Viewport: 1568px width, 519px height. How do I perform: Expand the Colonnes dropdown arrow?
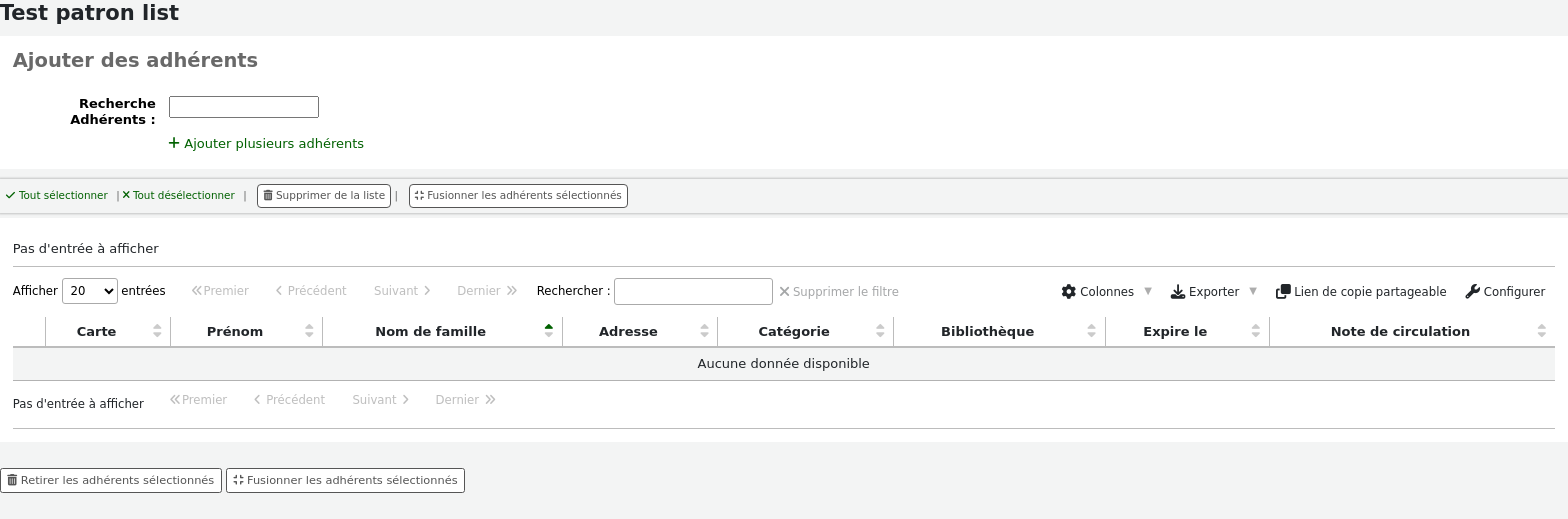pos(1148,292)
